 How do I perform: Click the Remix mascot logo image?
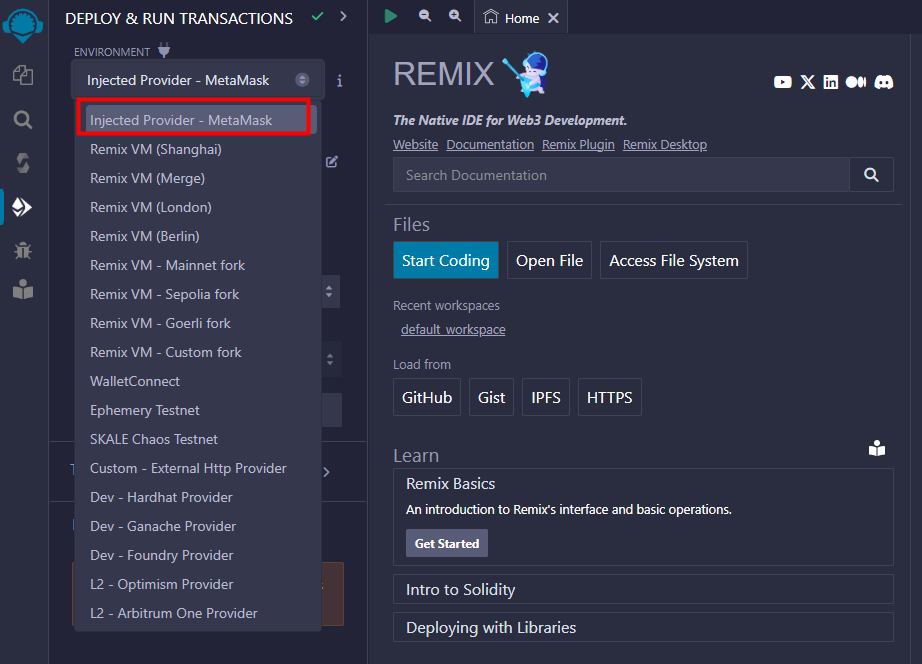(x=526, y=74)
